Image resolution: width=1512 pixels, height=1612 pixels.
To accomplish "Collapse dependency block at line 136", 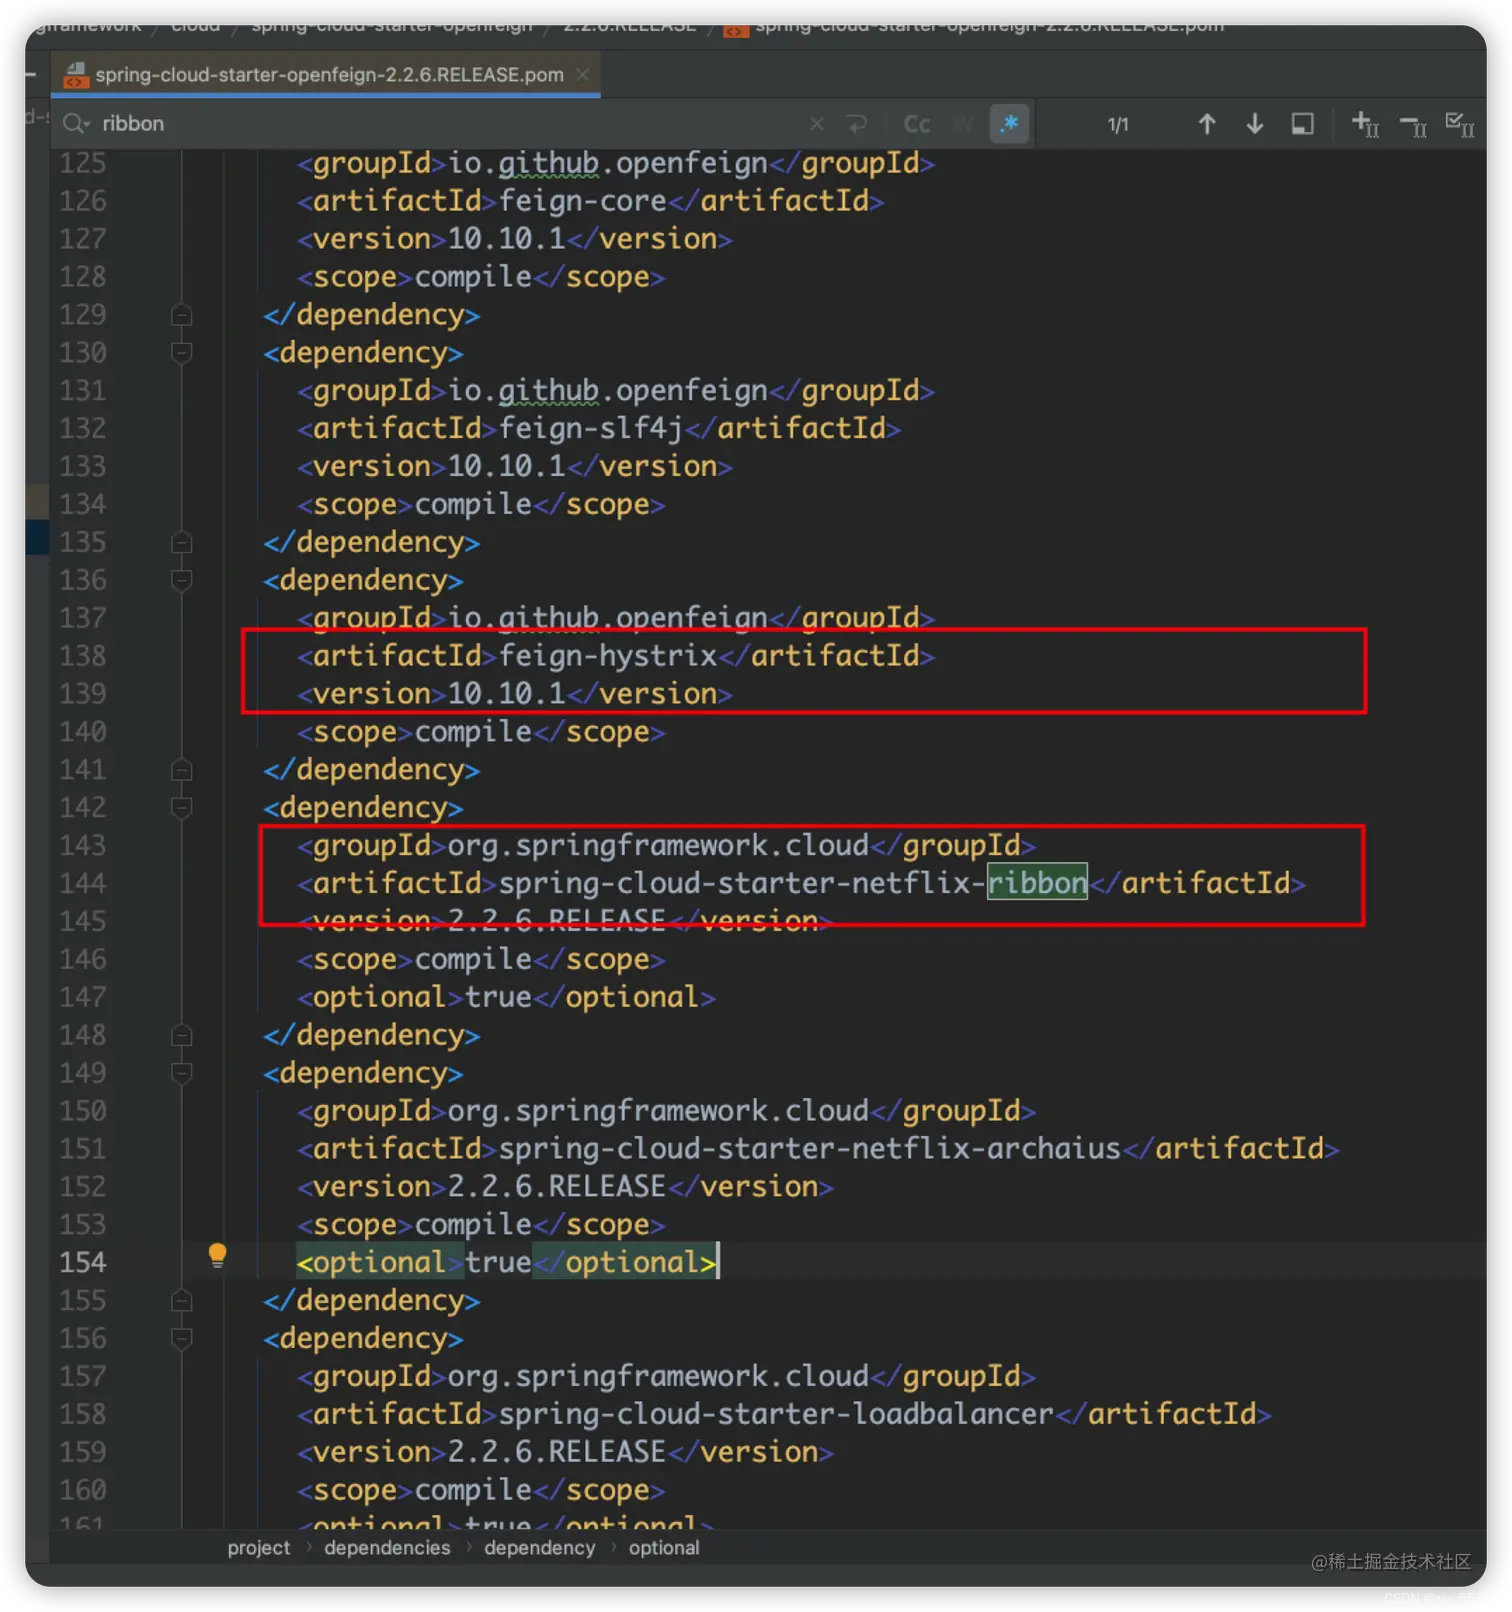I will [x=181, y=580].
